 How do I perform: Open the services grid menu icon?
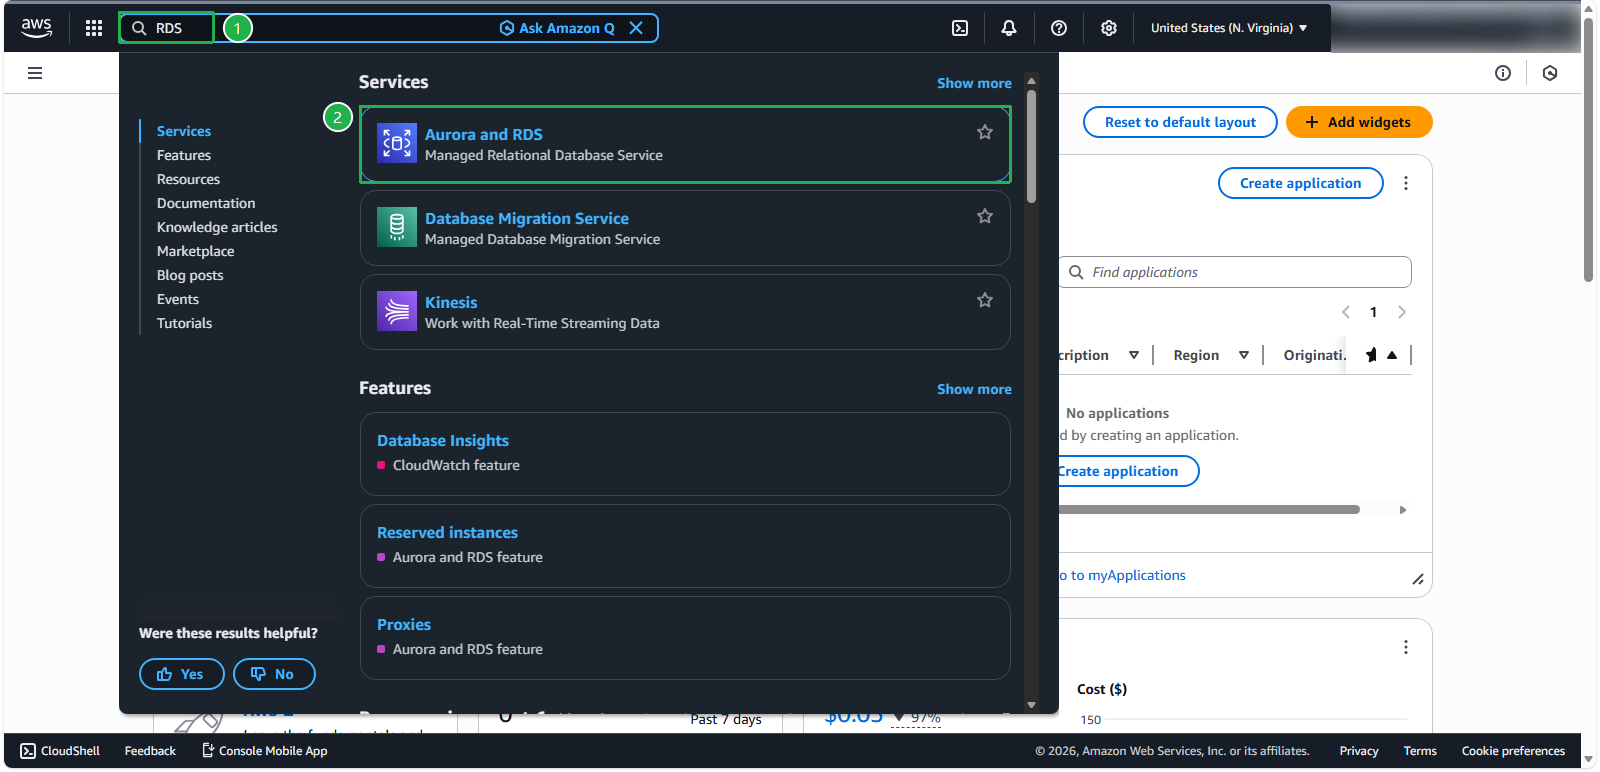coord(94,28)
